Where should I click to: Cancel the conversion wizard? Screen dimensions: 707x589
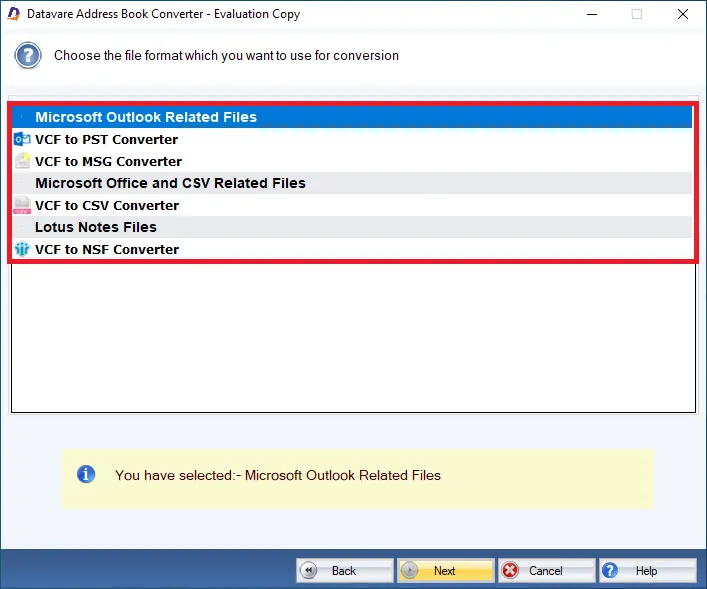[547, 571]
